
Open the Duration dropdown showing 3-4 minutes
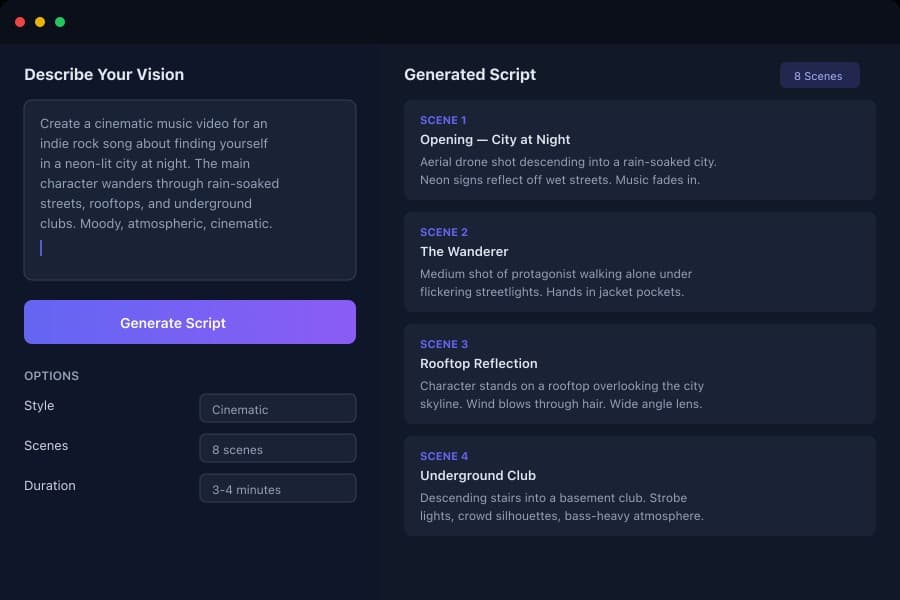point(277,488)
